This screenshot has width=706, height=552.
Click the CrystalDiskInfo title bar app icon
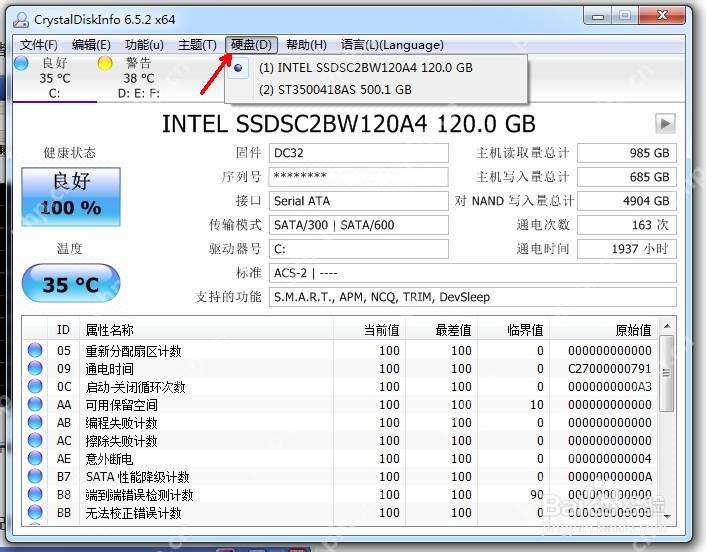[x=21, y=19]
